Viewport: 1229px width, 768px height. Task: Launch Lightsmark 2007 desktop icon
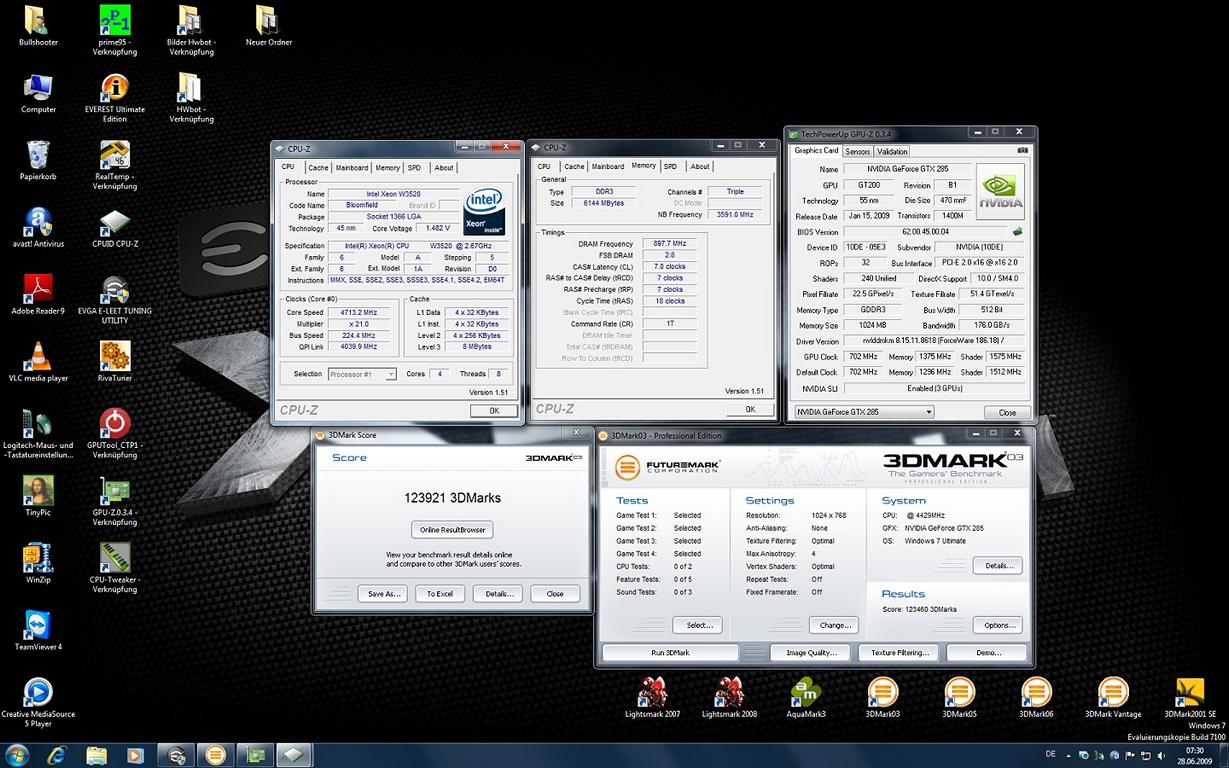point(652,691)
